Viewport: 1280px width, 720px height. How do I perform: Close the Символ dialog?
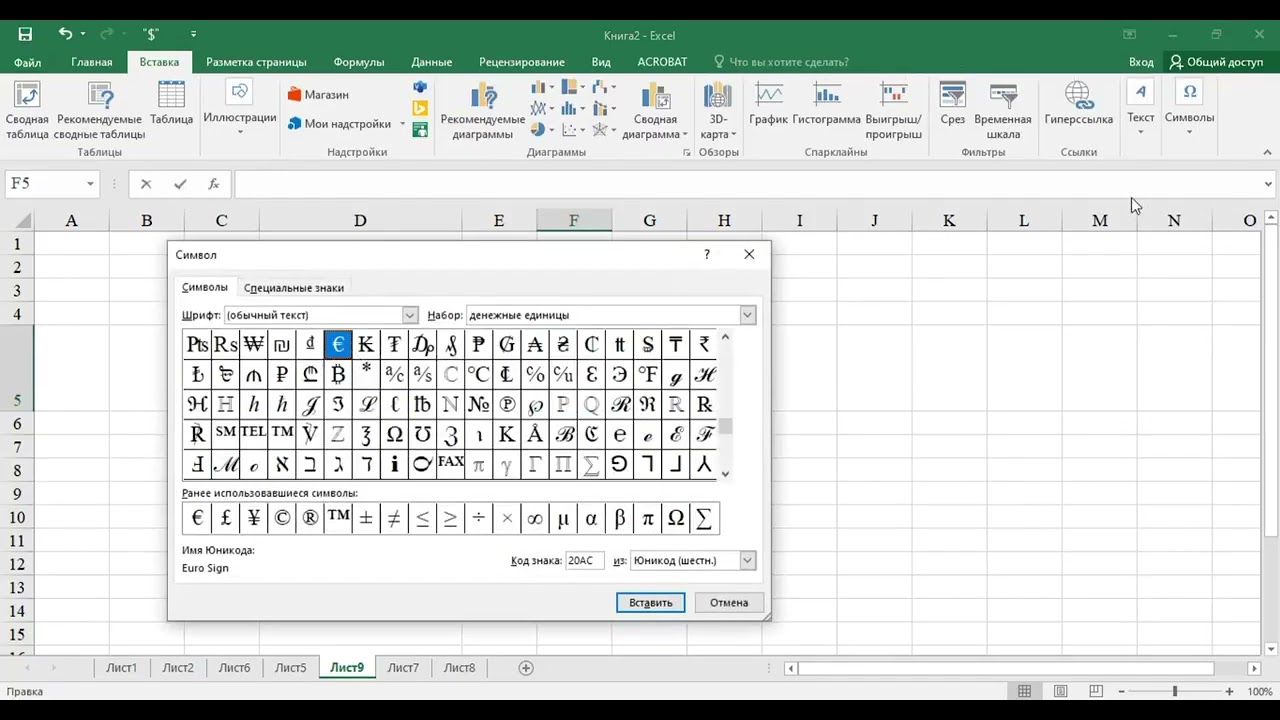click(x=749, y=254)
